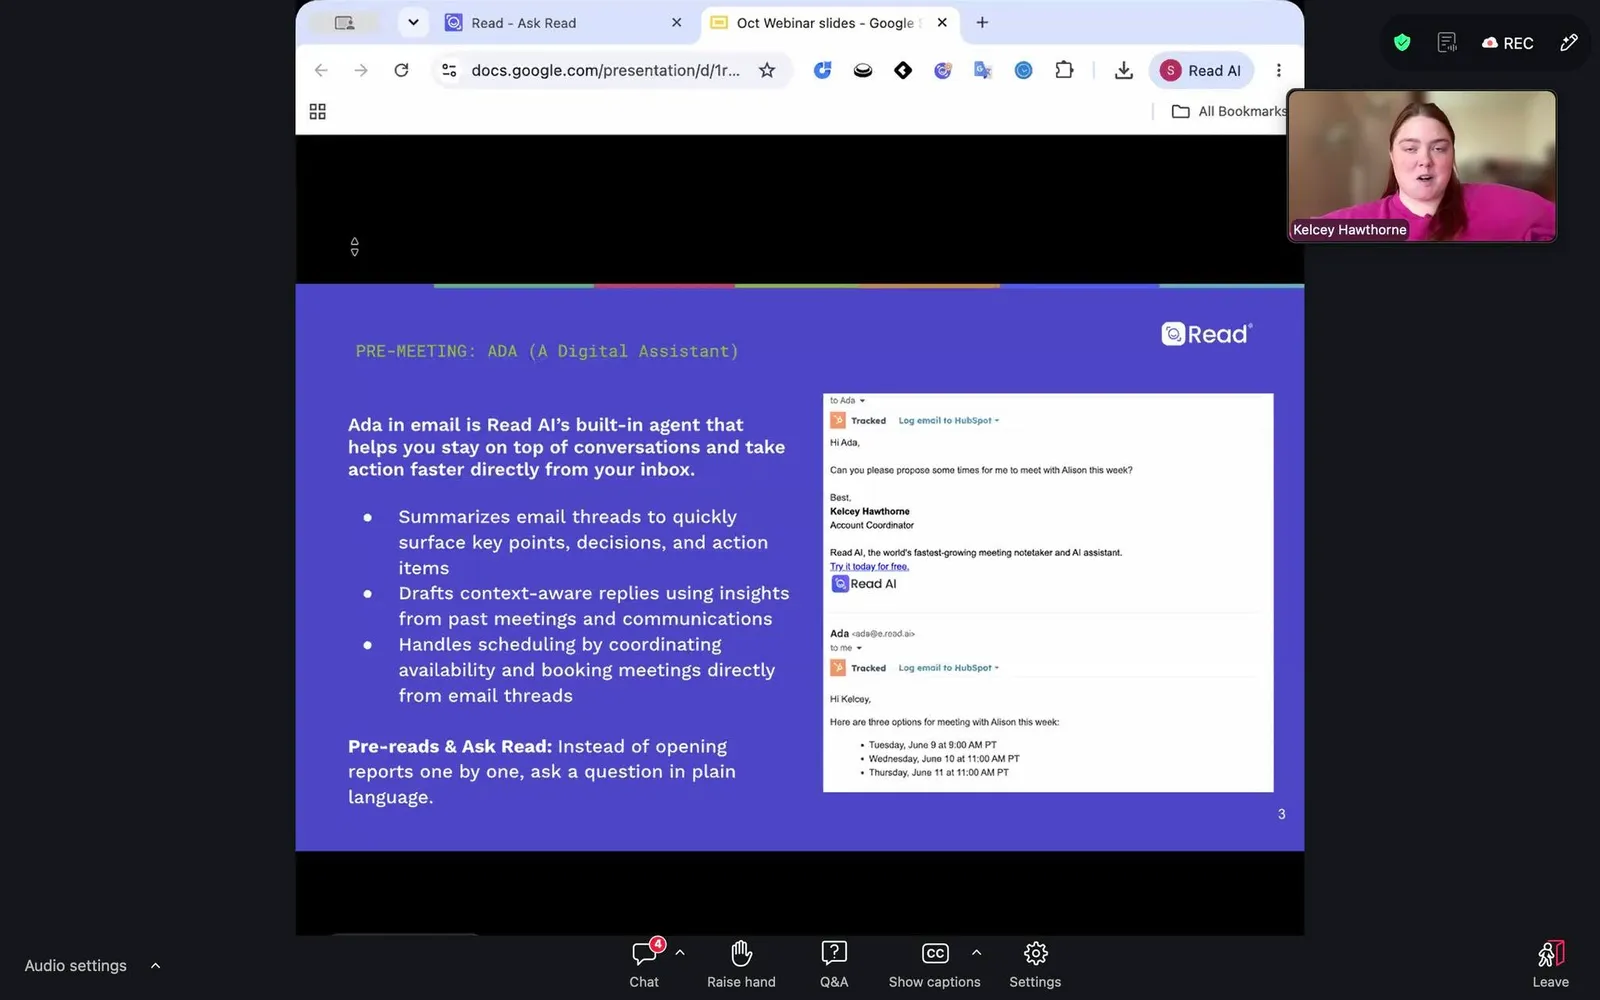Close the Oct Webinar slides tab
1600x1000 pixels.
(942, 23)
